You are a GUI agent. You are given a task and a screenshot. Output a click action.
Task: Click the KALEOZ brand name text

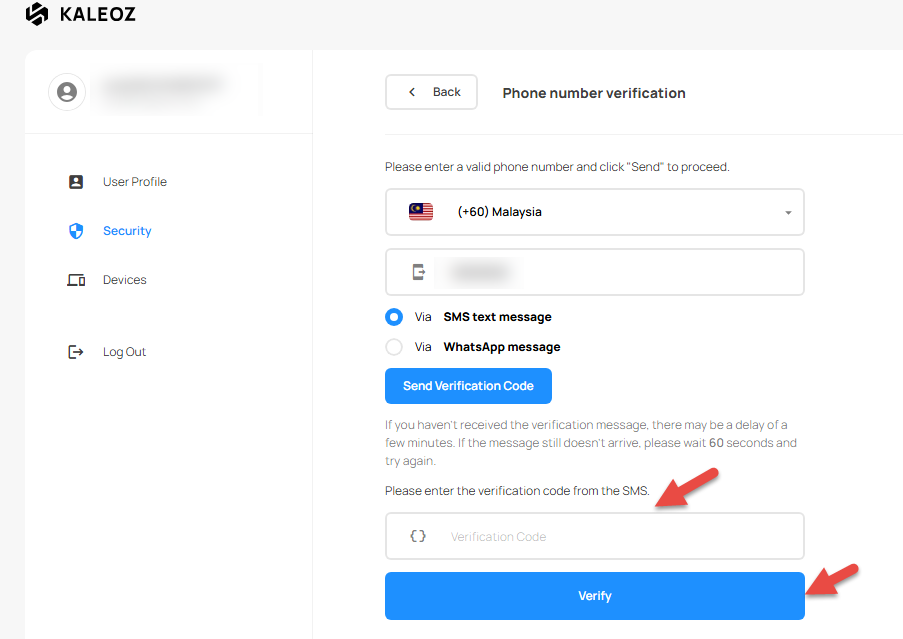pyautogui.click(x=98, y=14)
